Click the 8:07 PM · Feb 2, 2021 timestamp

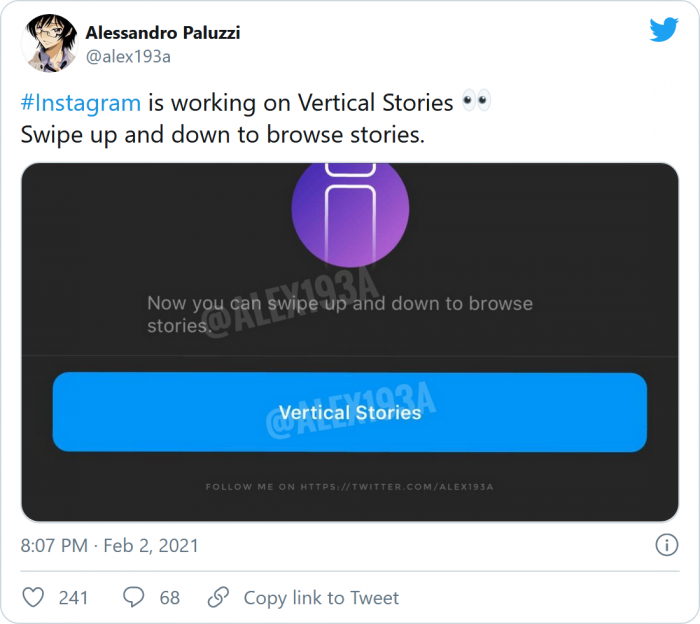[109, 545]
